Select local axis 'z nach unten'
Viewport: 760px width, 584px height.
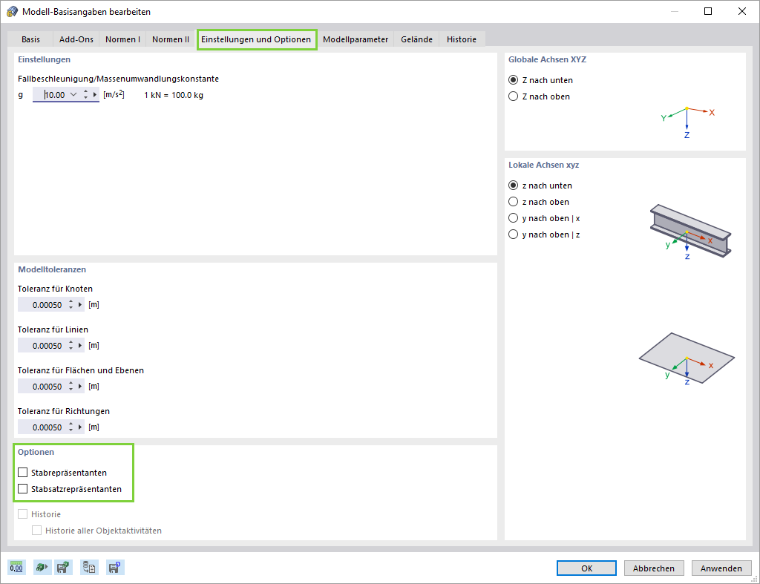click(513, 186)
